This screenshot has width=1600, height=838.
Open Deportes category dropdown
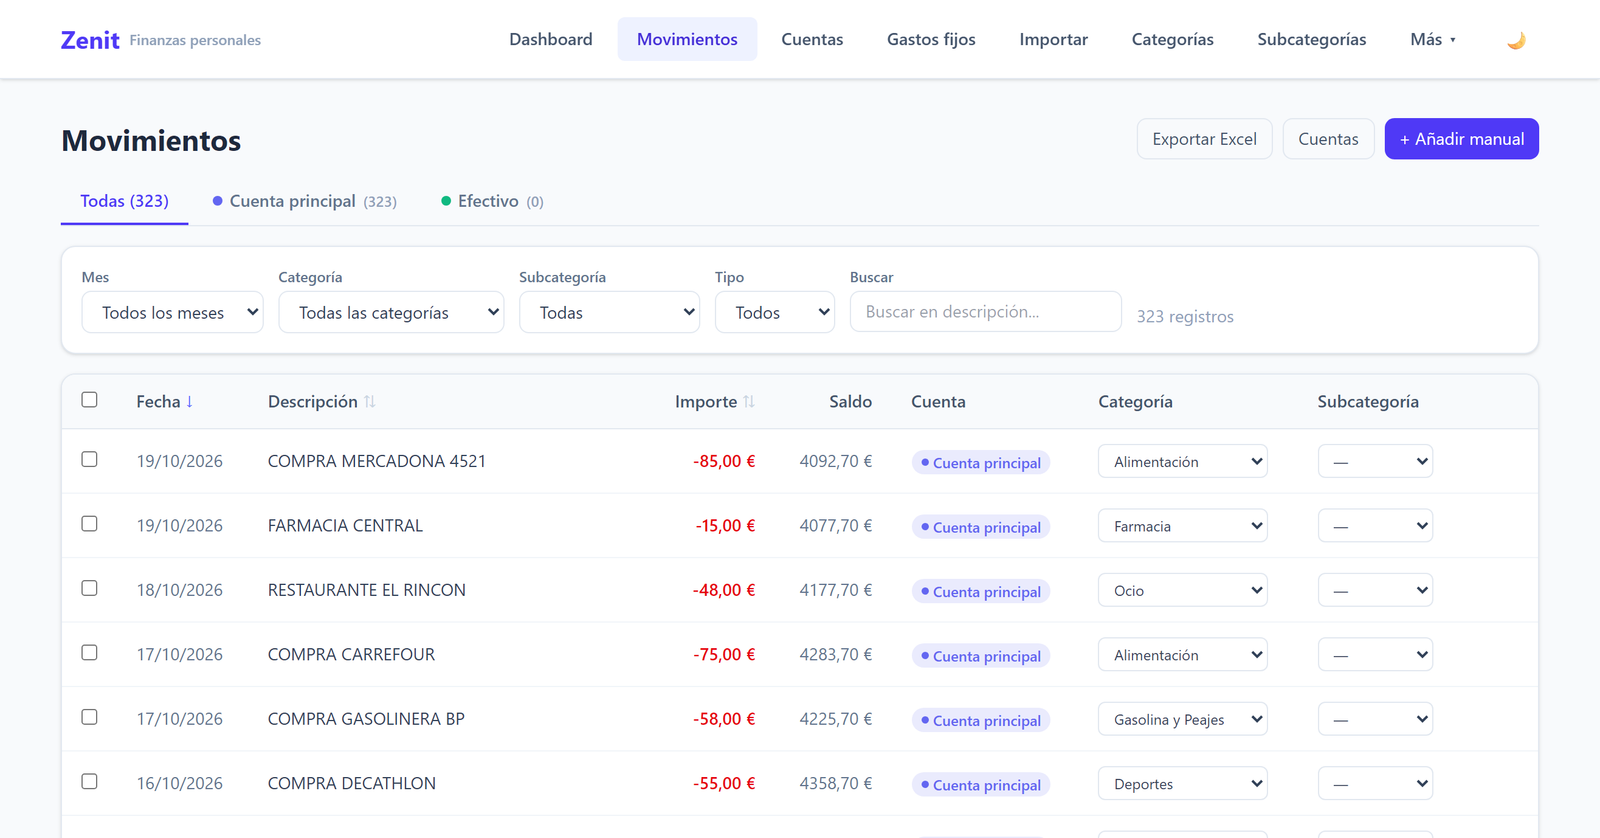[1183, 784]
